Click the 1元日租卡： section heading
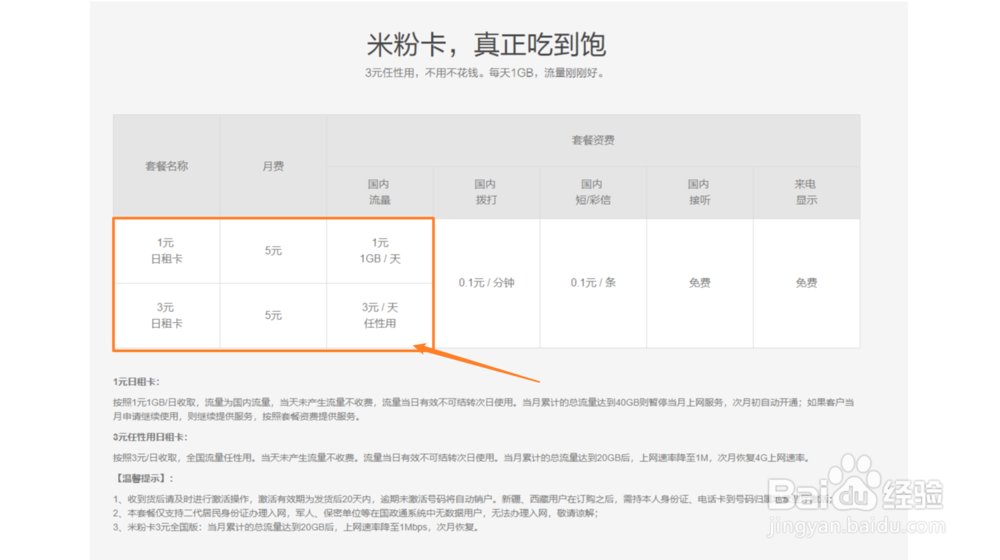 coord(136,381)
